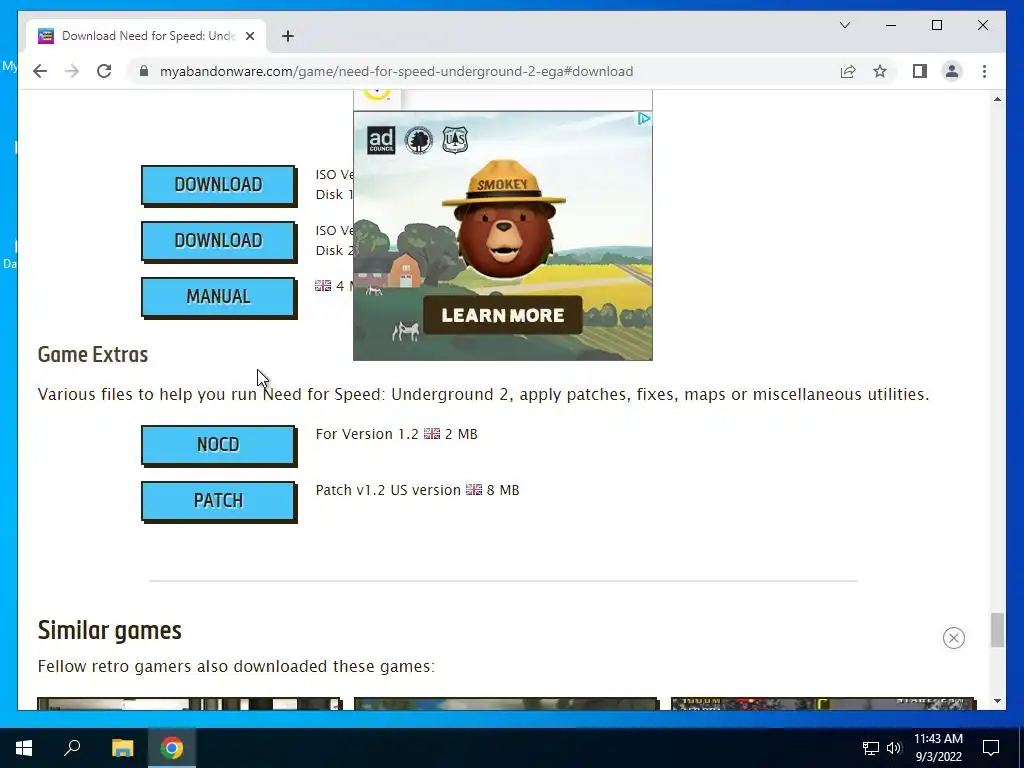Click the AdChoices icon on the ad
Image resolution: width=1024 pixels, height=768 pixels.
[x=644, y=119]
